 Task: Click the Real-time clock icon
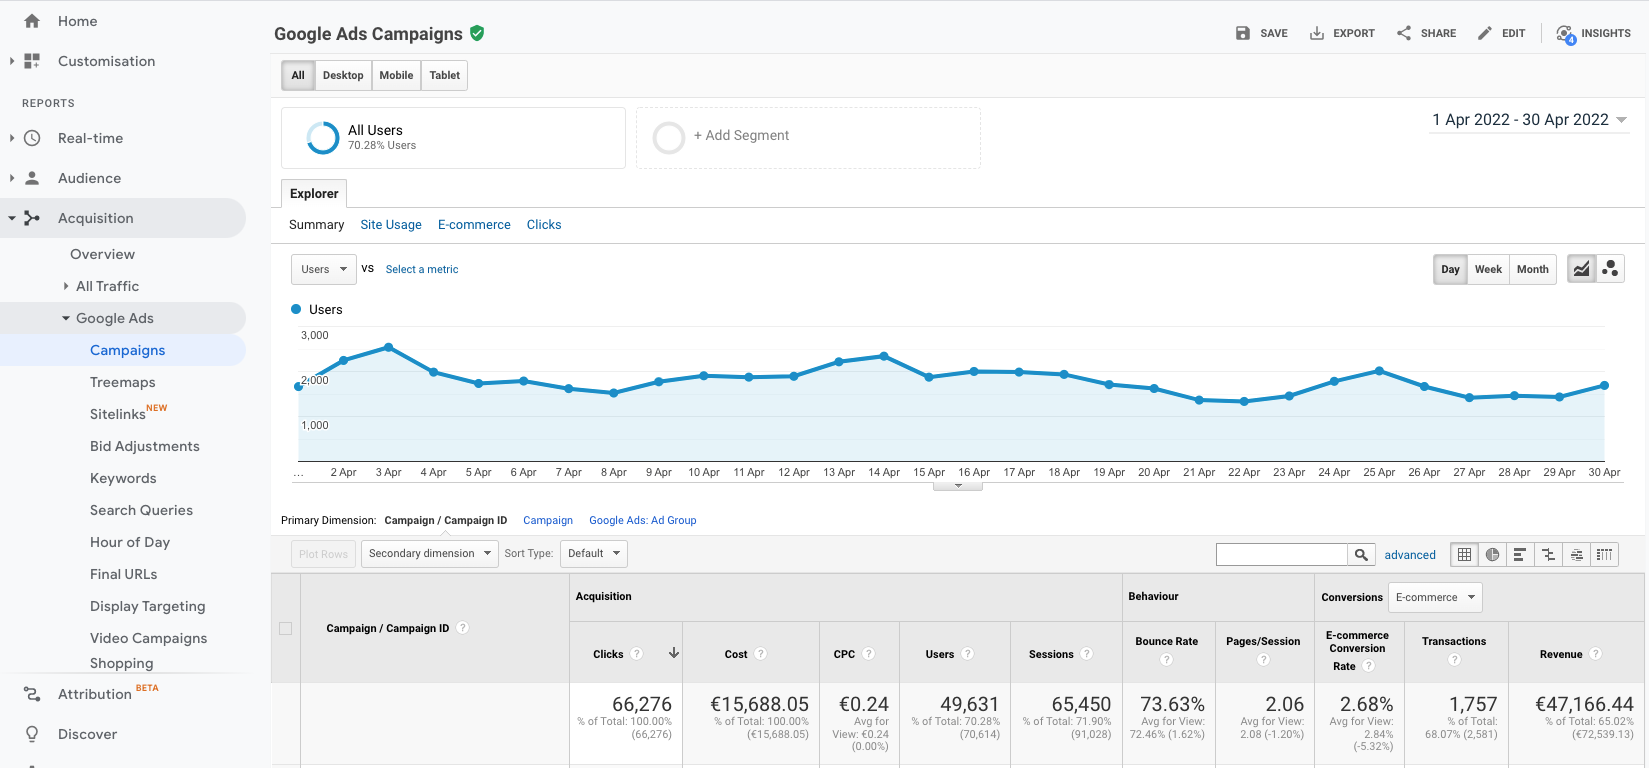point(32,138)
